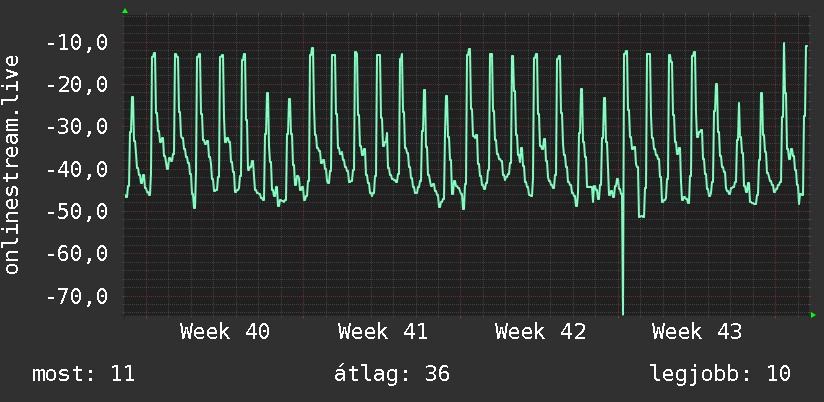
Task: Click the 'átlag: 36' statistic
Action: 392,374
